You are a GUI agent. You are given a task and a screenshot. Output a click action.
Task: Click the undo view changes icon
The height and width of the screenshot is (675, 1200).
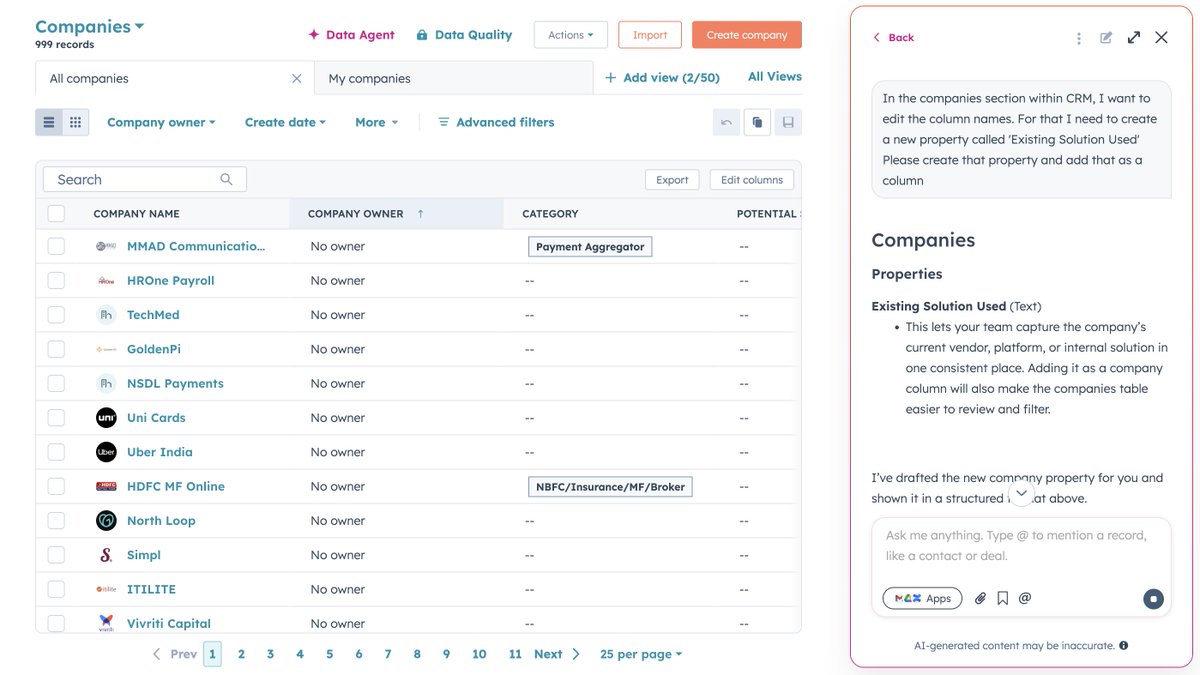[x=726, y=122]
